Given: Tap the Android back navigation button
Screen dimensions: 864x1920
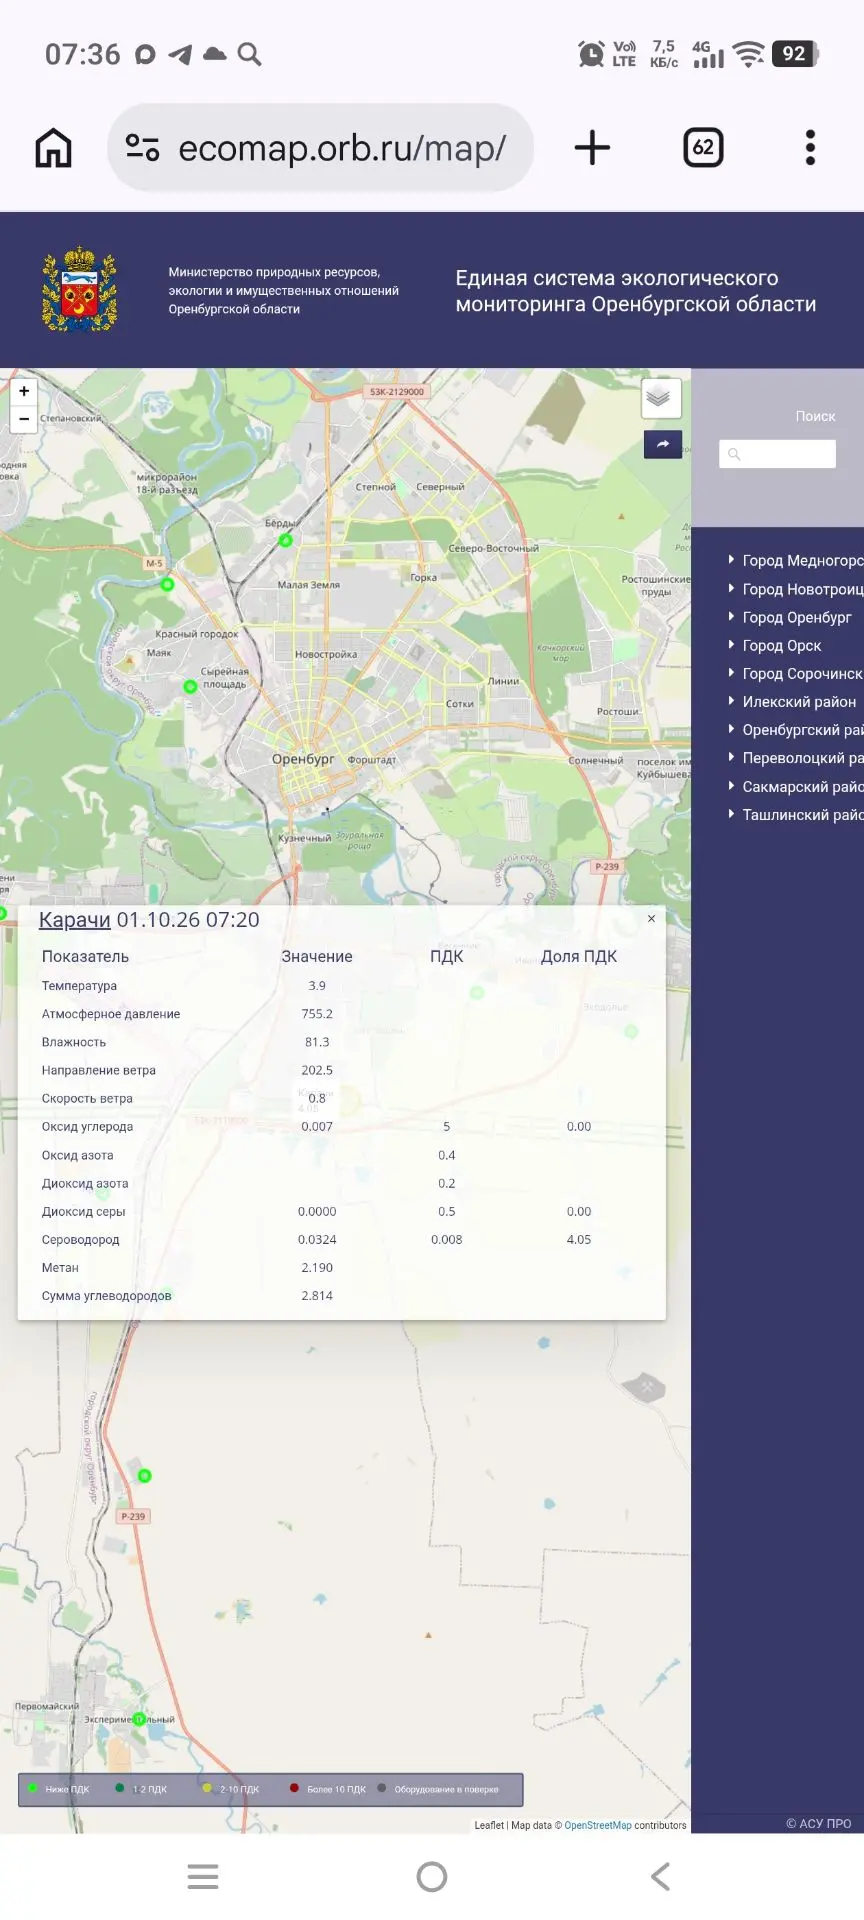Looking at the screenshot, I should [660, 1876].
